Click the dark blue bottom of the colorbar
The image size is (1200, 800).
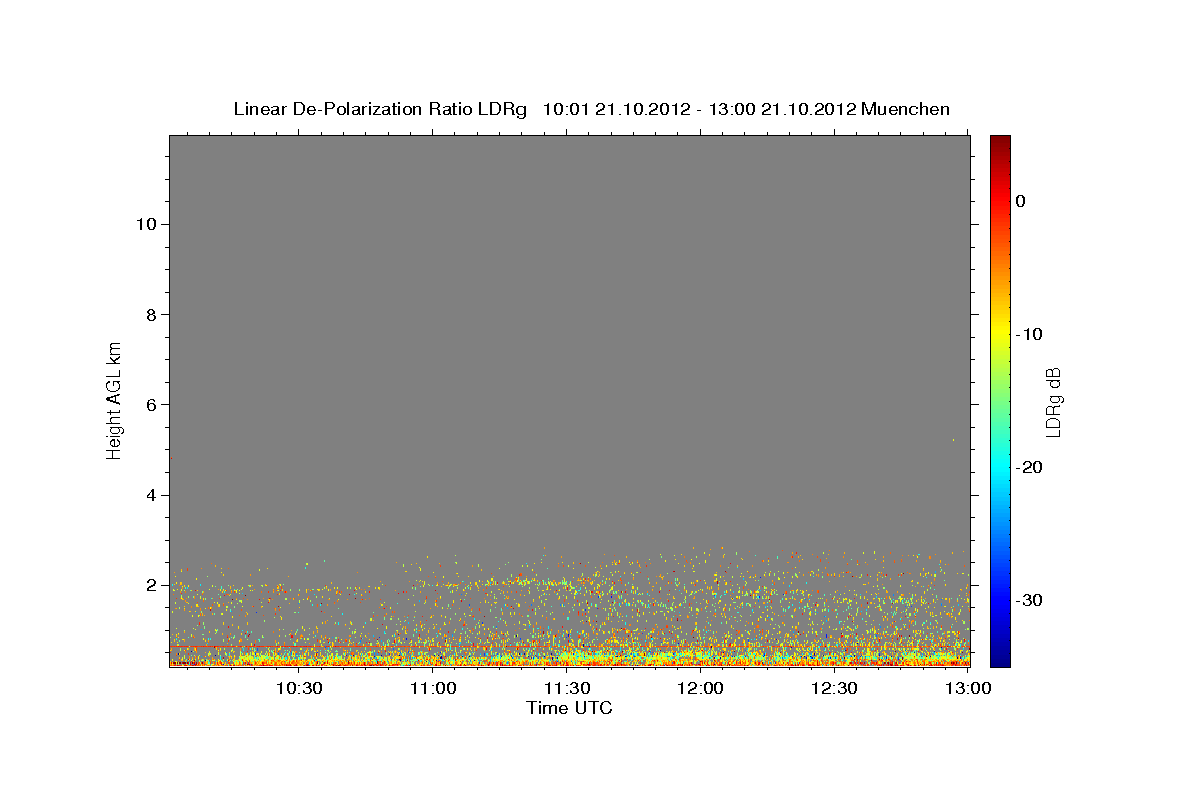(1000, 658)
